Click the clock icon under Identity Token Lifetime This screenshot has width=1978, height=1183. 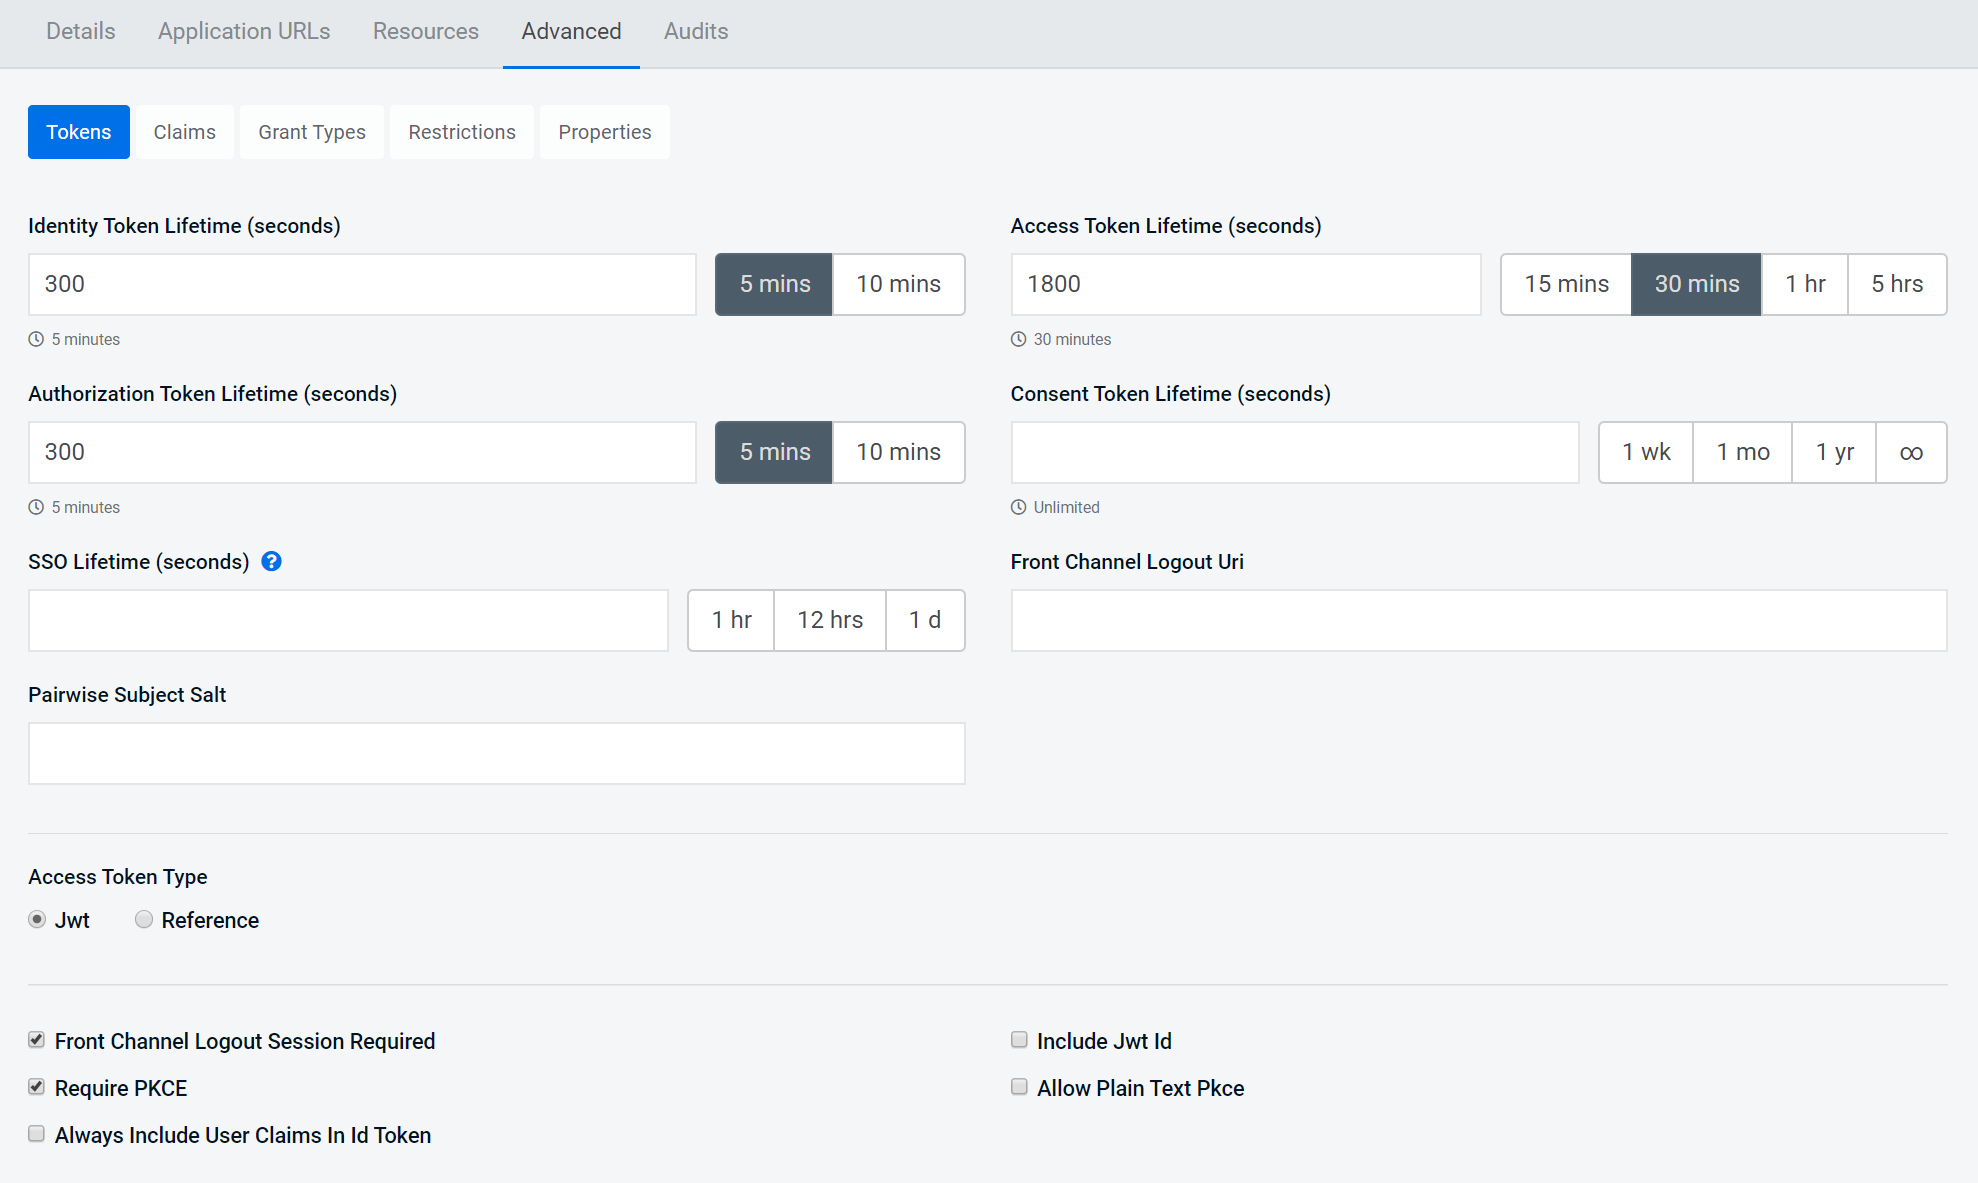coord(36,338)
